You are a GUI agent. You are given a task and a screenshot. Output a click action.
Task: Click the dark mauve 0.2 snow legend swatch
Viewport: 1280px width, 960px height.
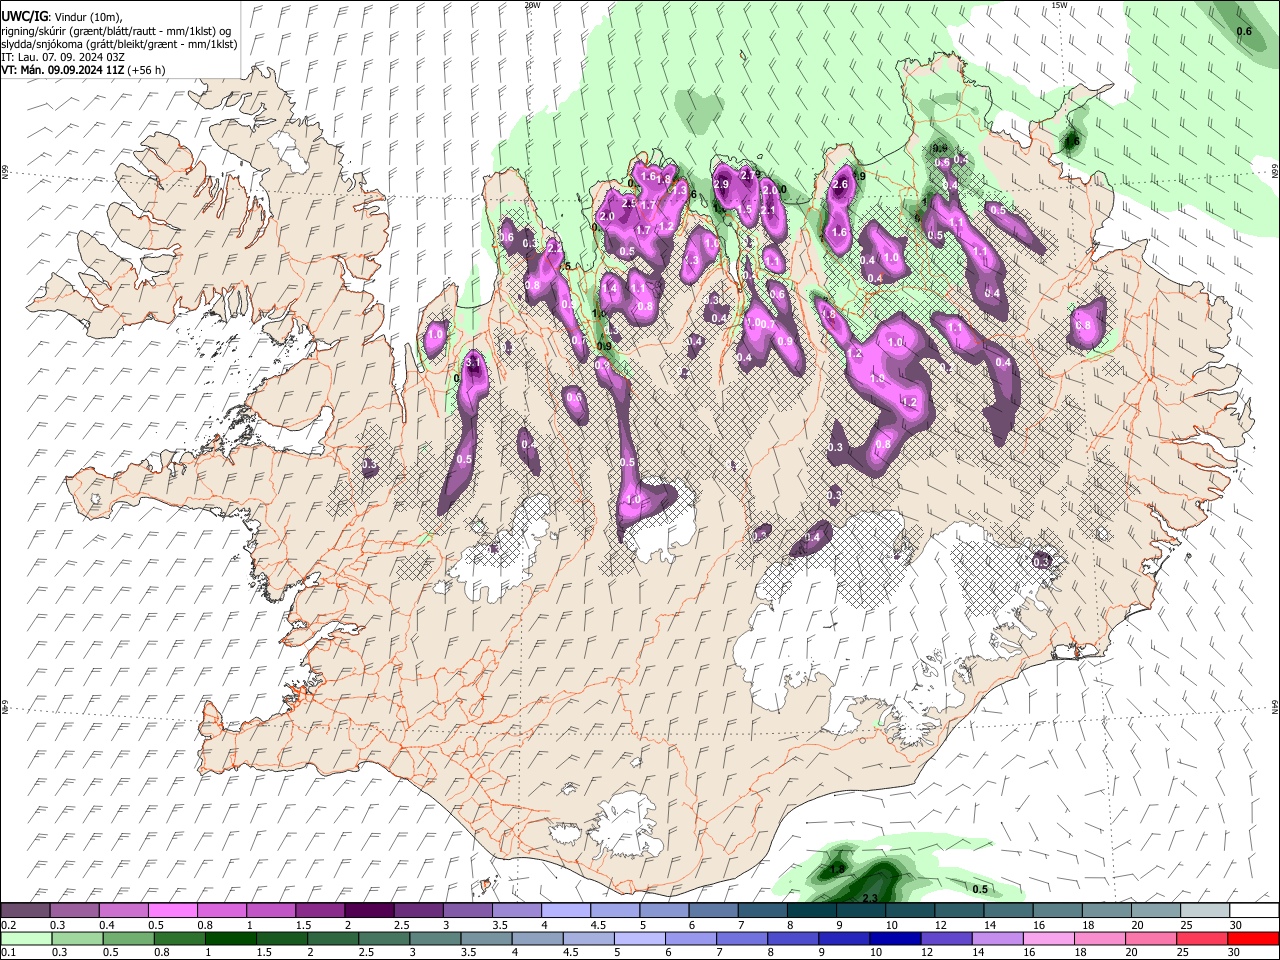click(25, 910)
